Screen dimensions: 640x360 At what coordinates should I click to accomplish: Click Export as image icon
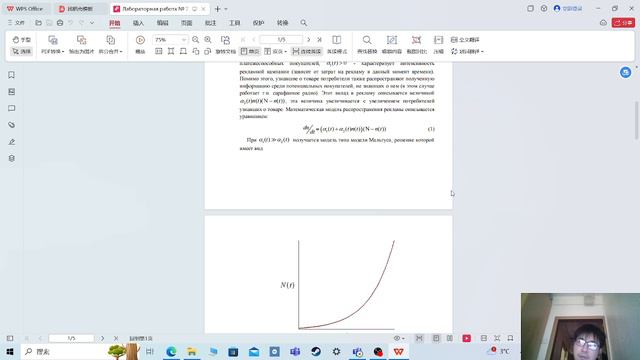point(82,40)
